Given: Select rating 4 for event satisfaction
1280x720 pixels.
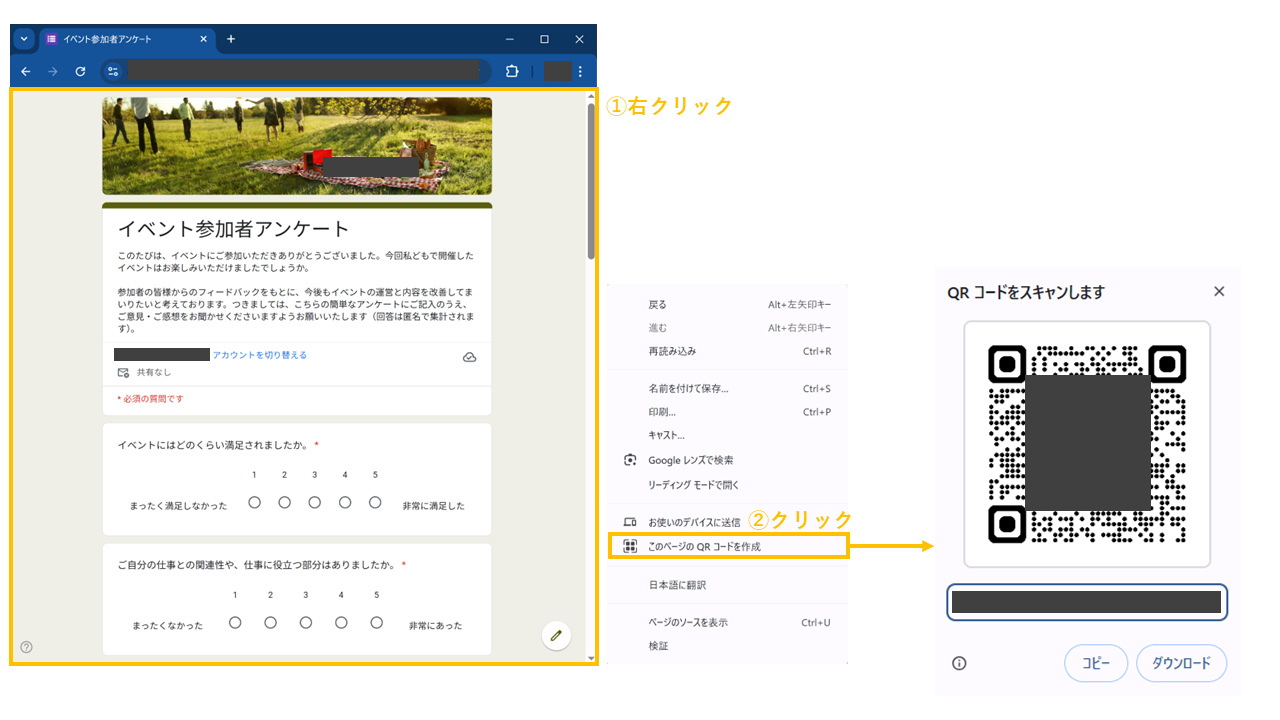Looking at the screenshot, I should 345,503.
